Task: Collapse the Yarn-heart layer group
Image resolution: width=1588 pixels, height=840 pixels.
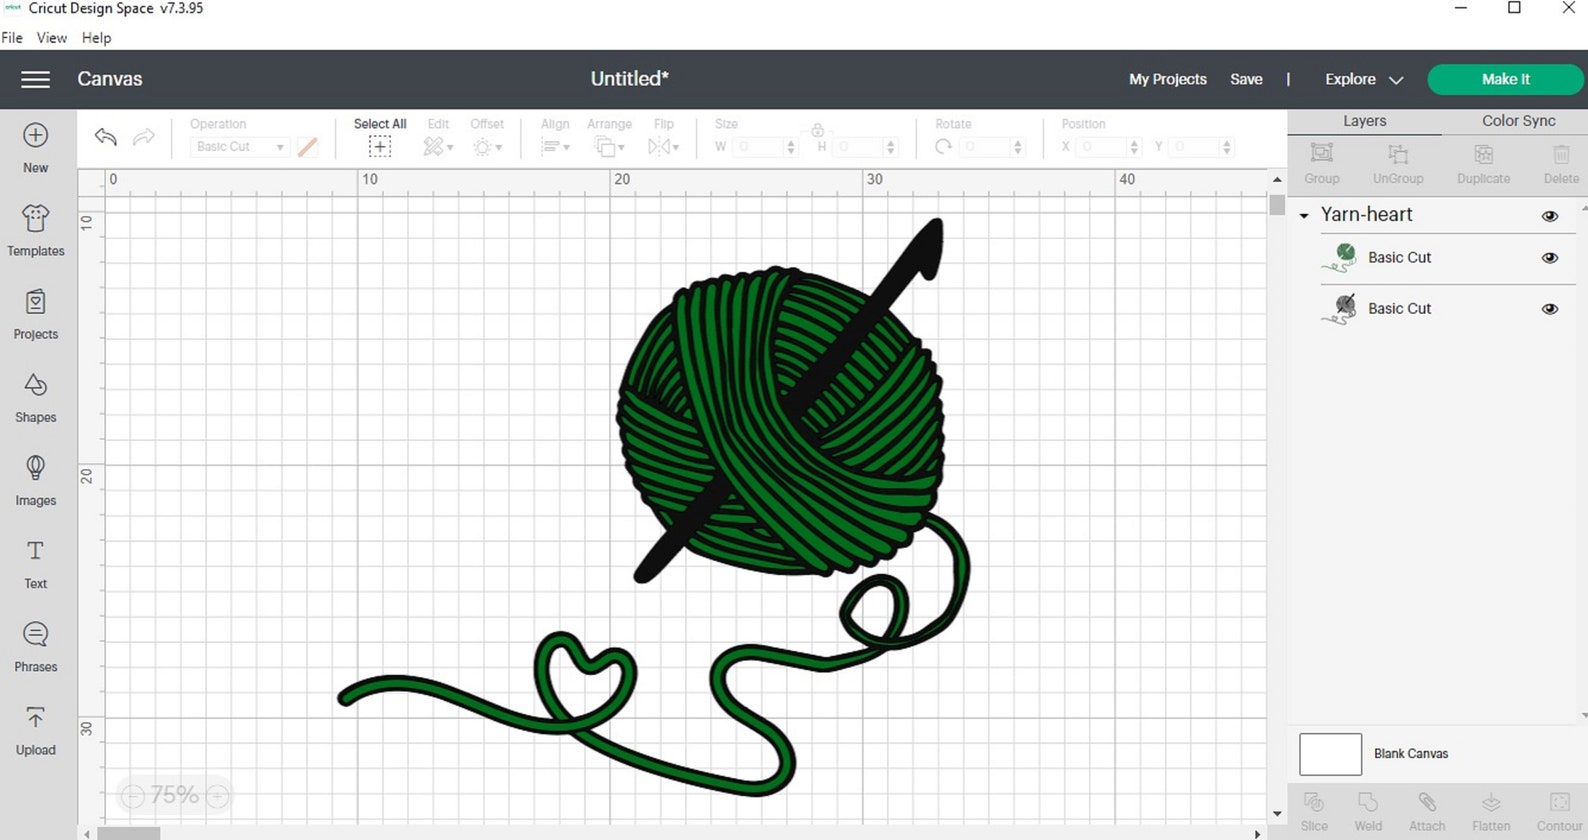Action: [1304, 216]
